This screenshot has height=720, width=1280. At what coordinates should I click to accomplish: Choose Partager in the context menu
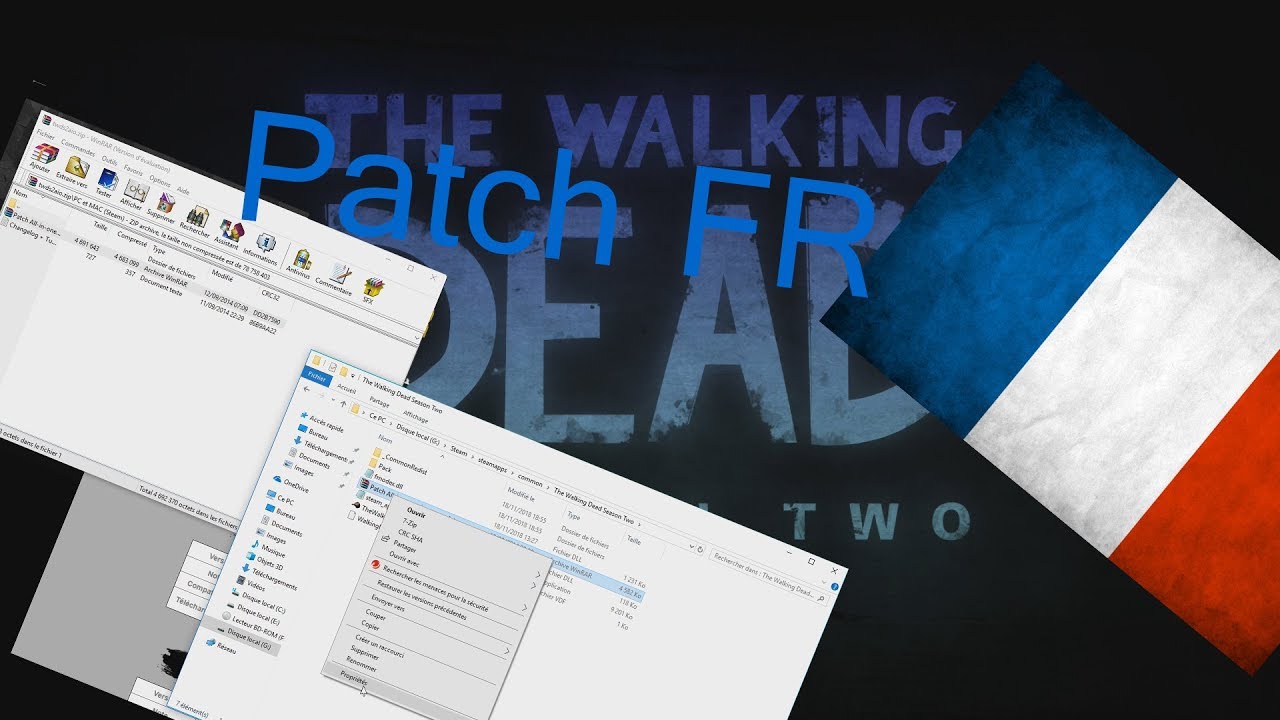[x=404, y=546]
